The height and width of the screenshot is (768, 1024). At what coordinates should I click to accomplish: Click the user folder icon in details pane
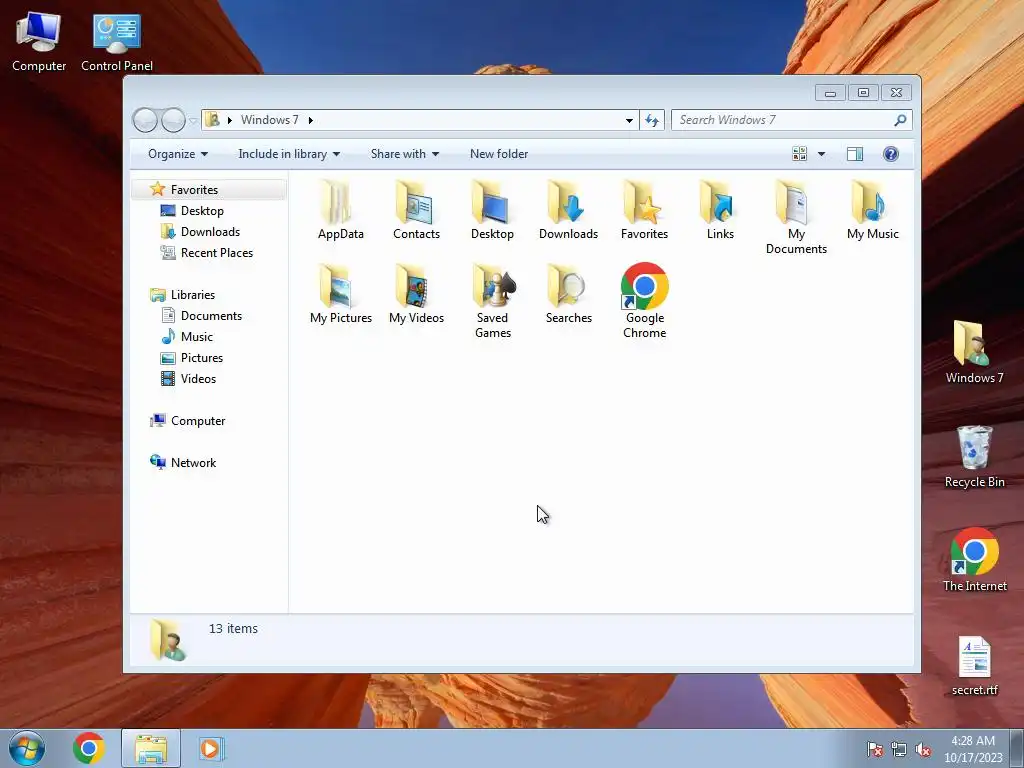168,640
